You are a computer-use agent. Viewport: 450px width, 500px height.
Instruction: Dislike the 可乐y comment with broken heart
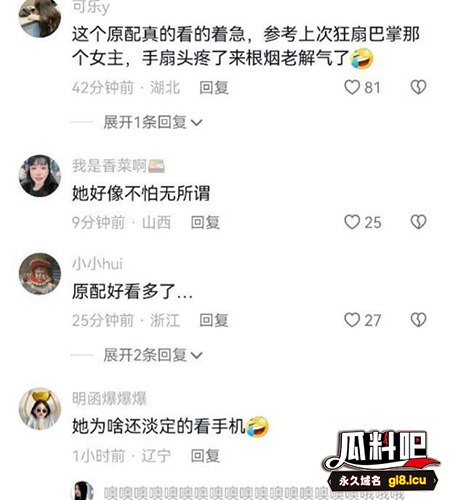pyautogui.click(x=418, y=87)
